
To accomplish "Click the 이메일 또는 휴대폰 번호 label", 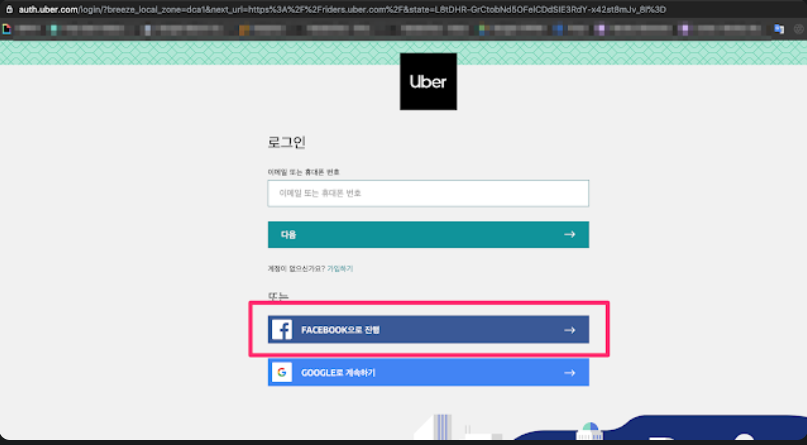I will tap(303, 172).
